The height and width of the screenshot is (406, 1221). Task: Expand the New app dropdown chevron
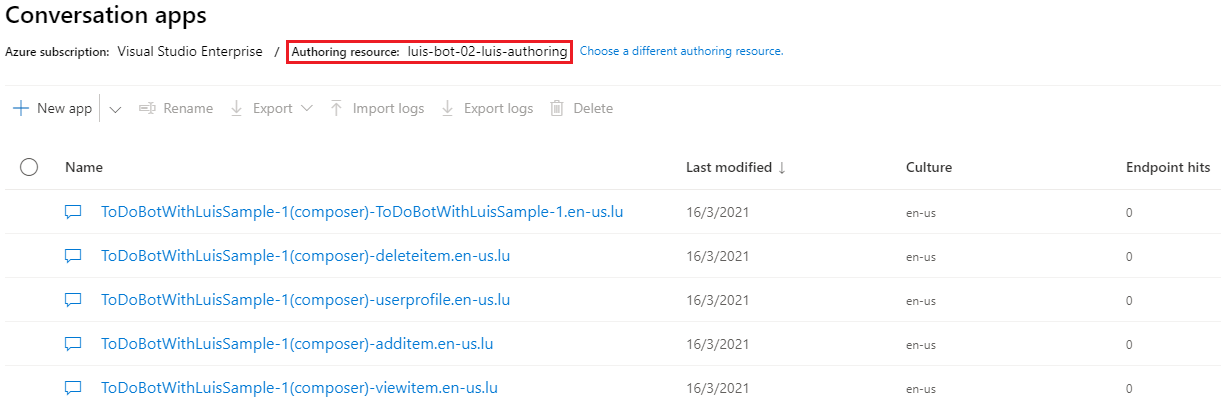(115, 109)
